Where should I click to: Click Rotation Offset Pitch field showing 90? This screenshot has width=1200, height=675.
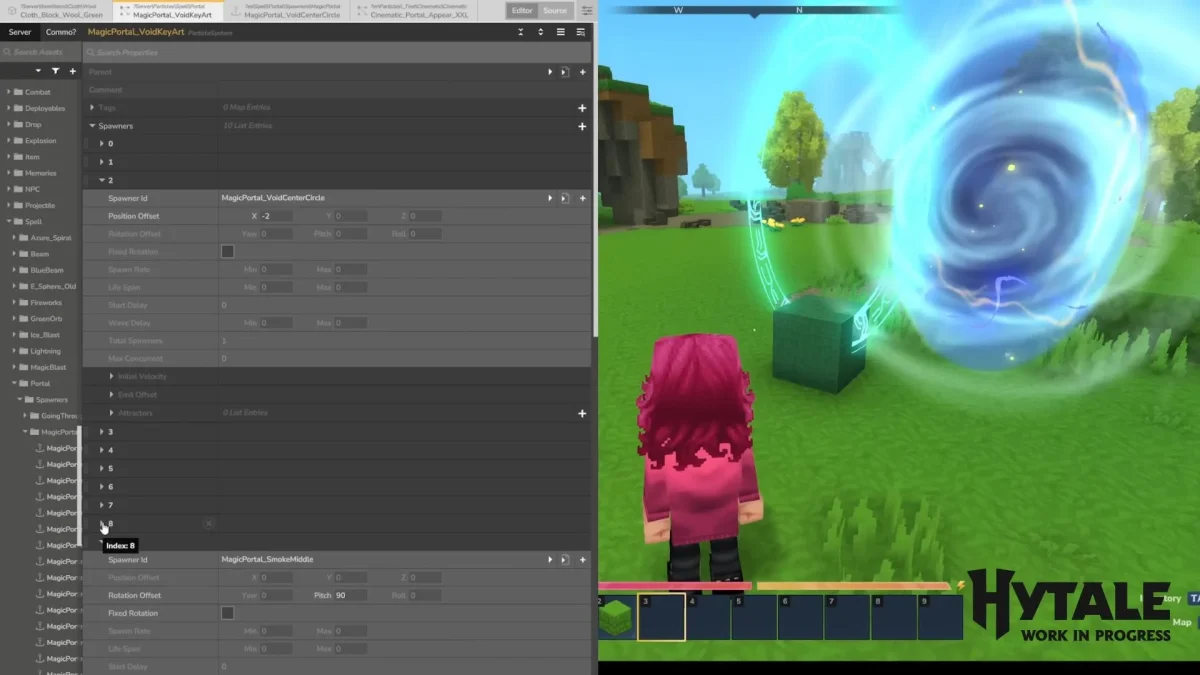coord(351,595)
